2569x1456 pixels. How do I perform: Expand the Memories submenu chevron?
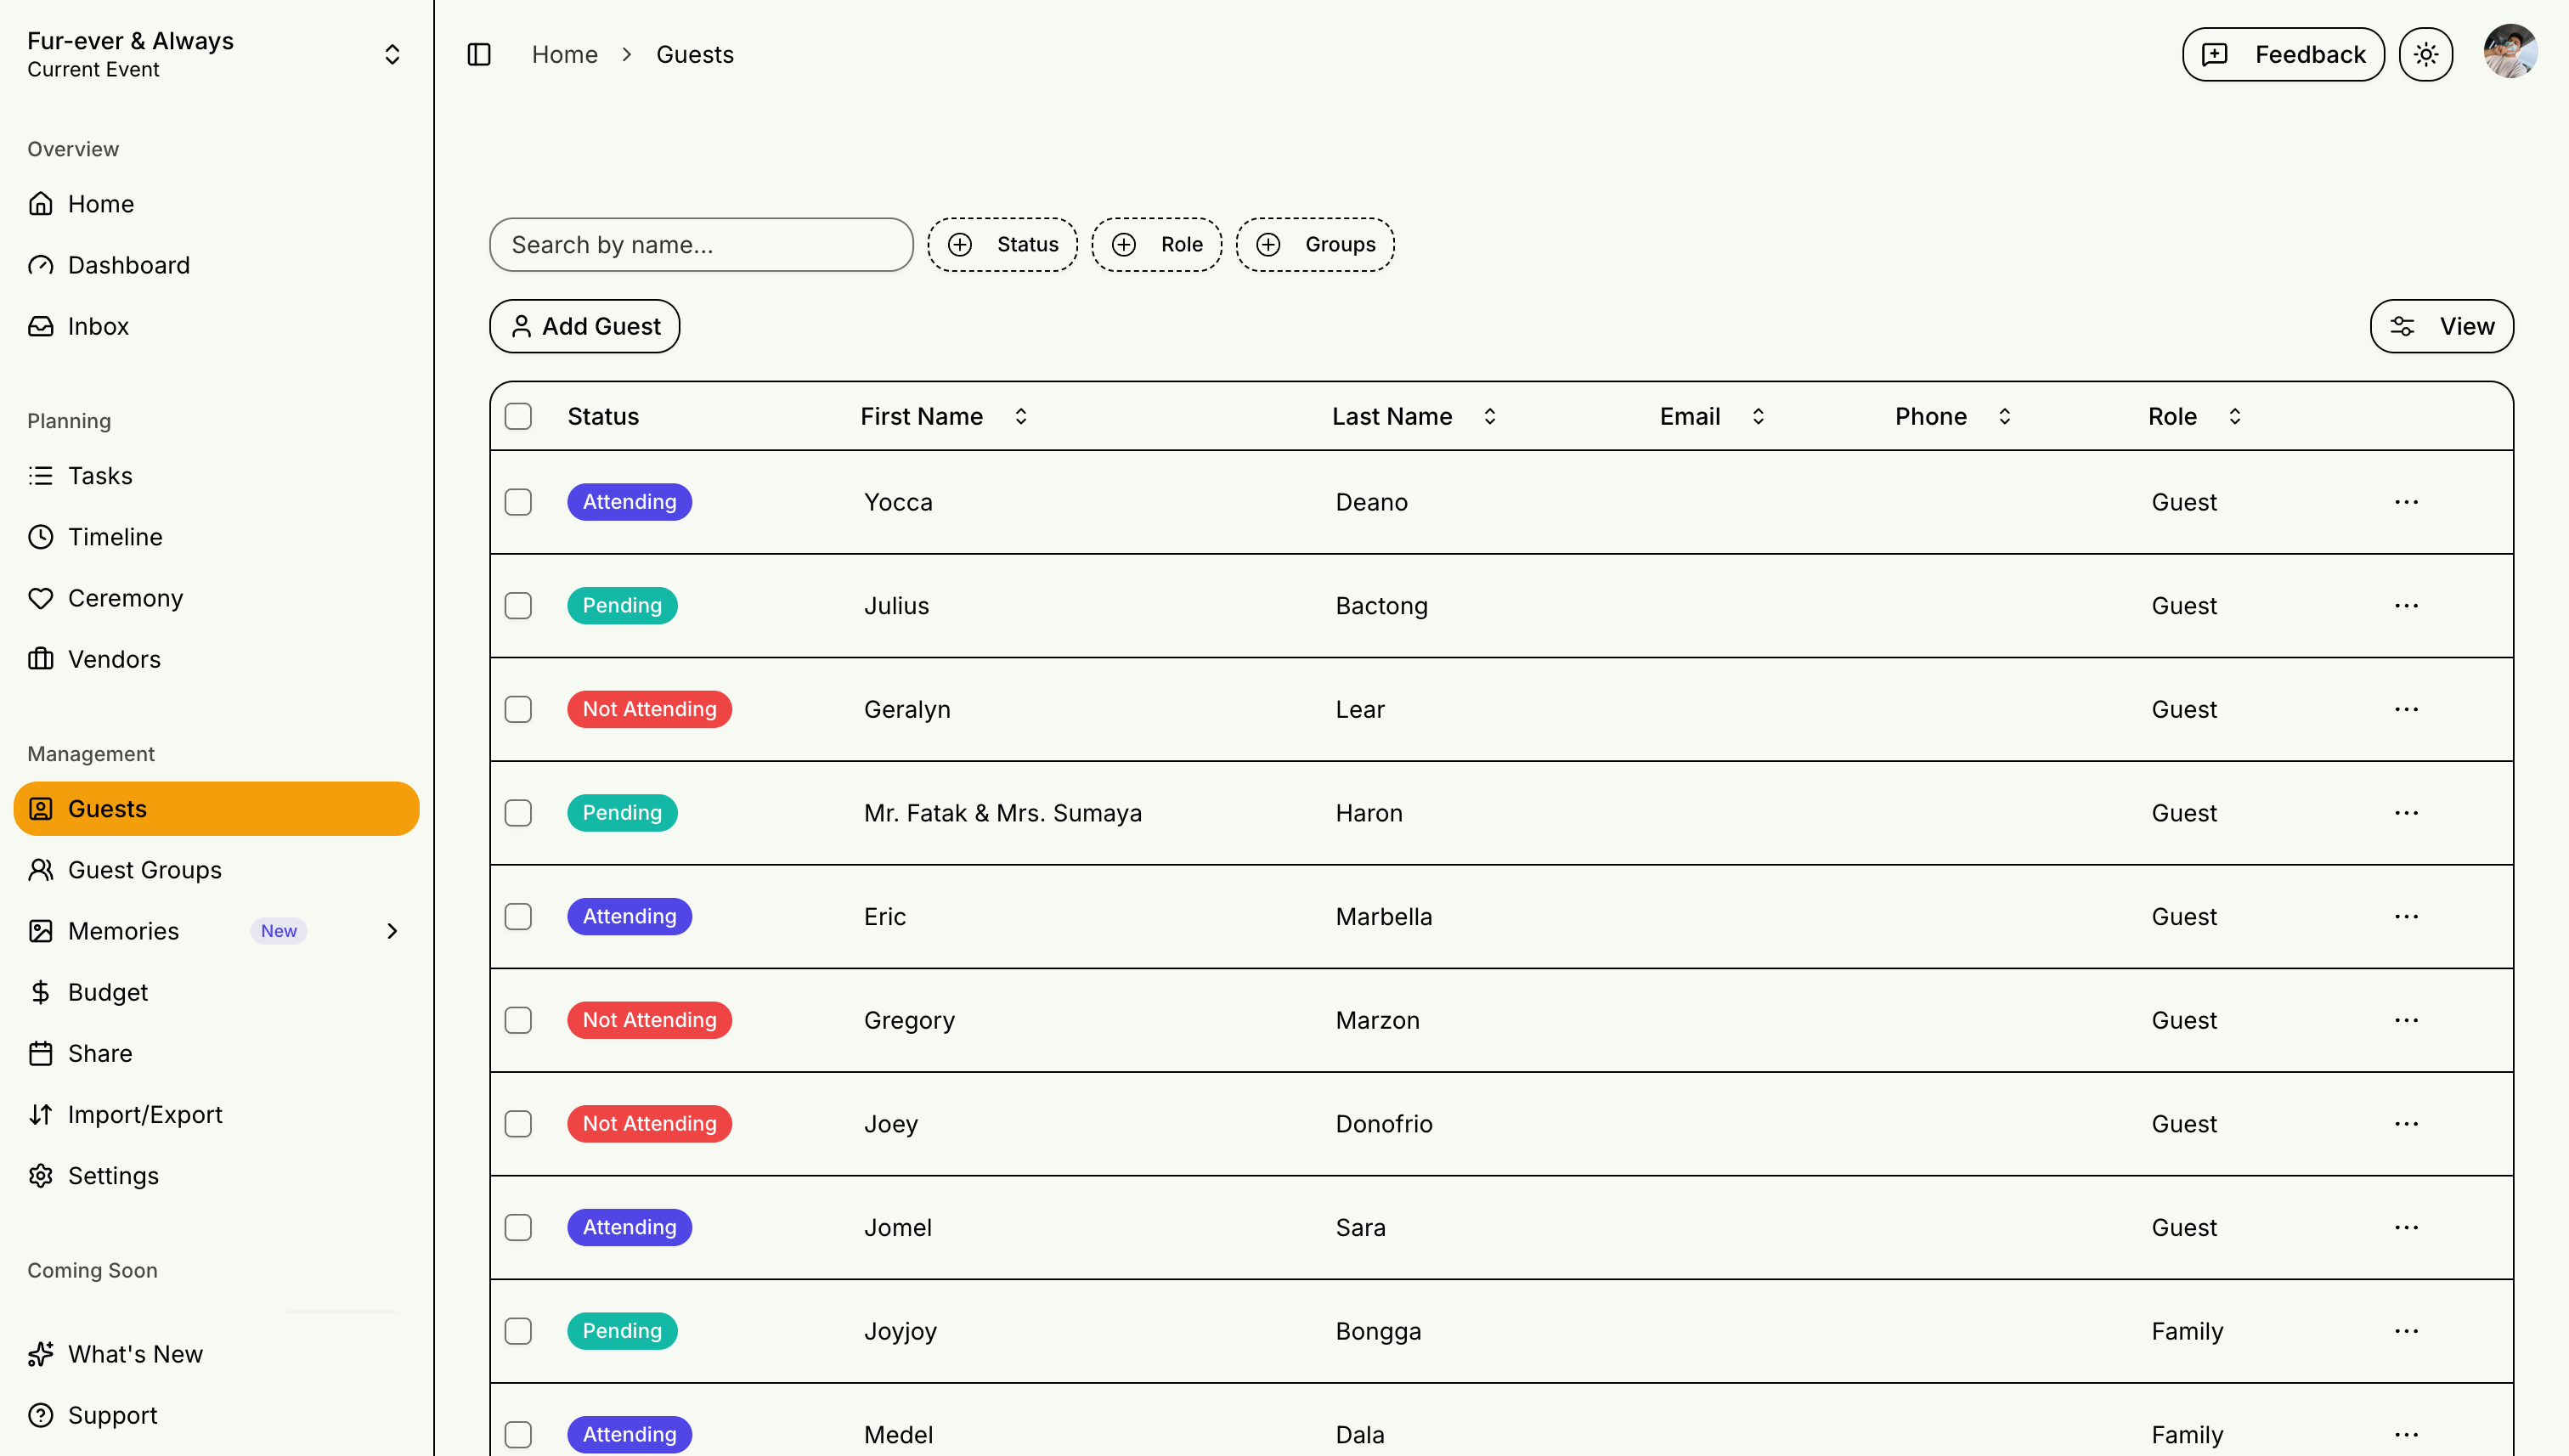[x=392, y=931]
